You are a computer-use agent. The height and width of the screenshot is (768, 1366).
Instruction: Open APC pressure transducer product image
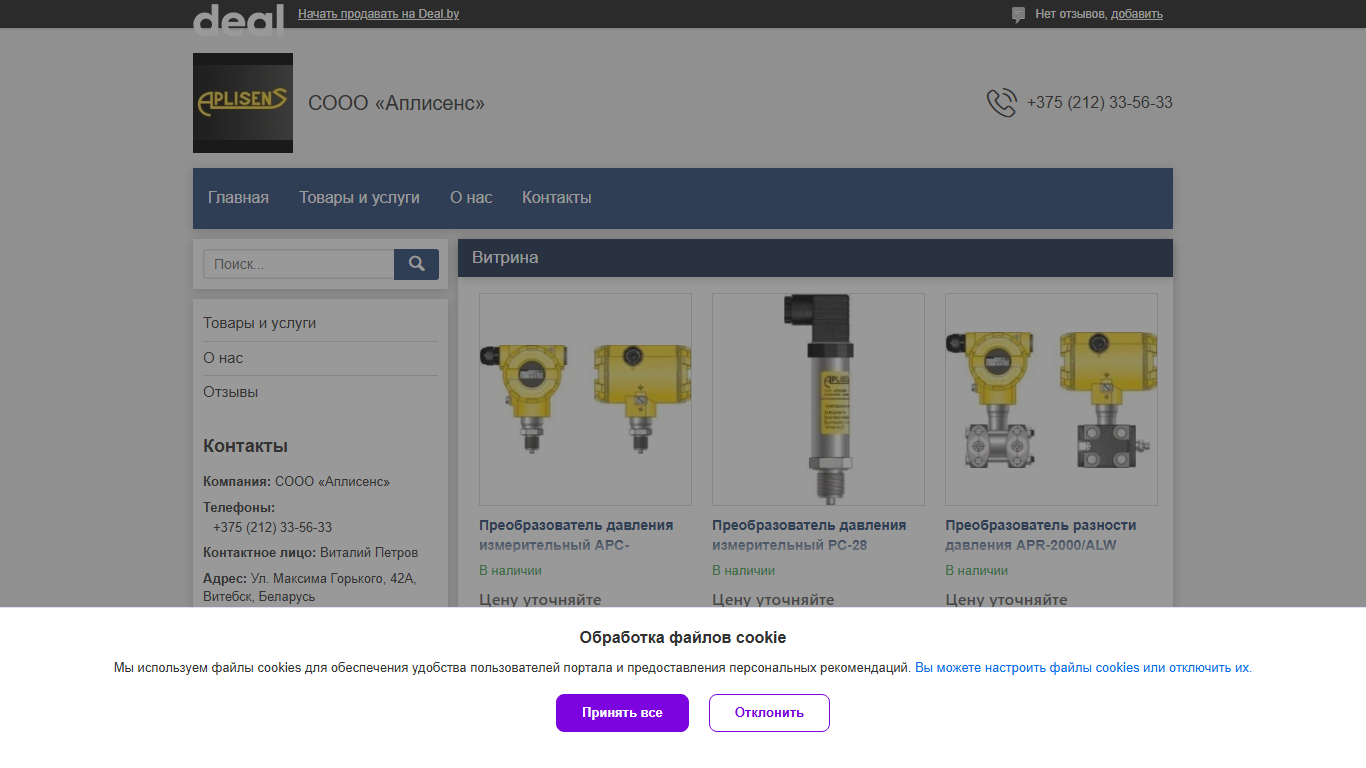pos(585,399)
